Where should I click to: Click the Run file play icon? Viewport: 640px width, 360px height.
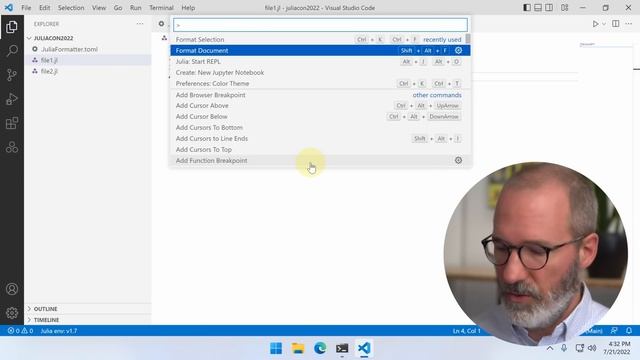(x=595, y=24)
